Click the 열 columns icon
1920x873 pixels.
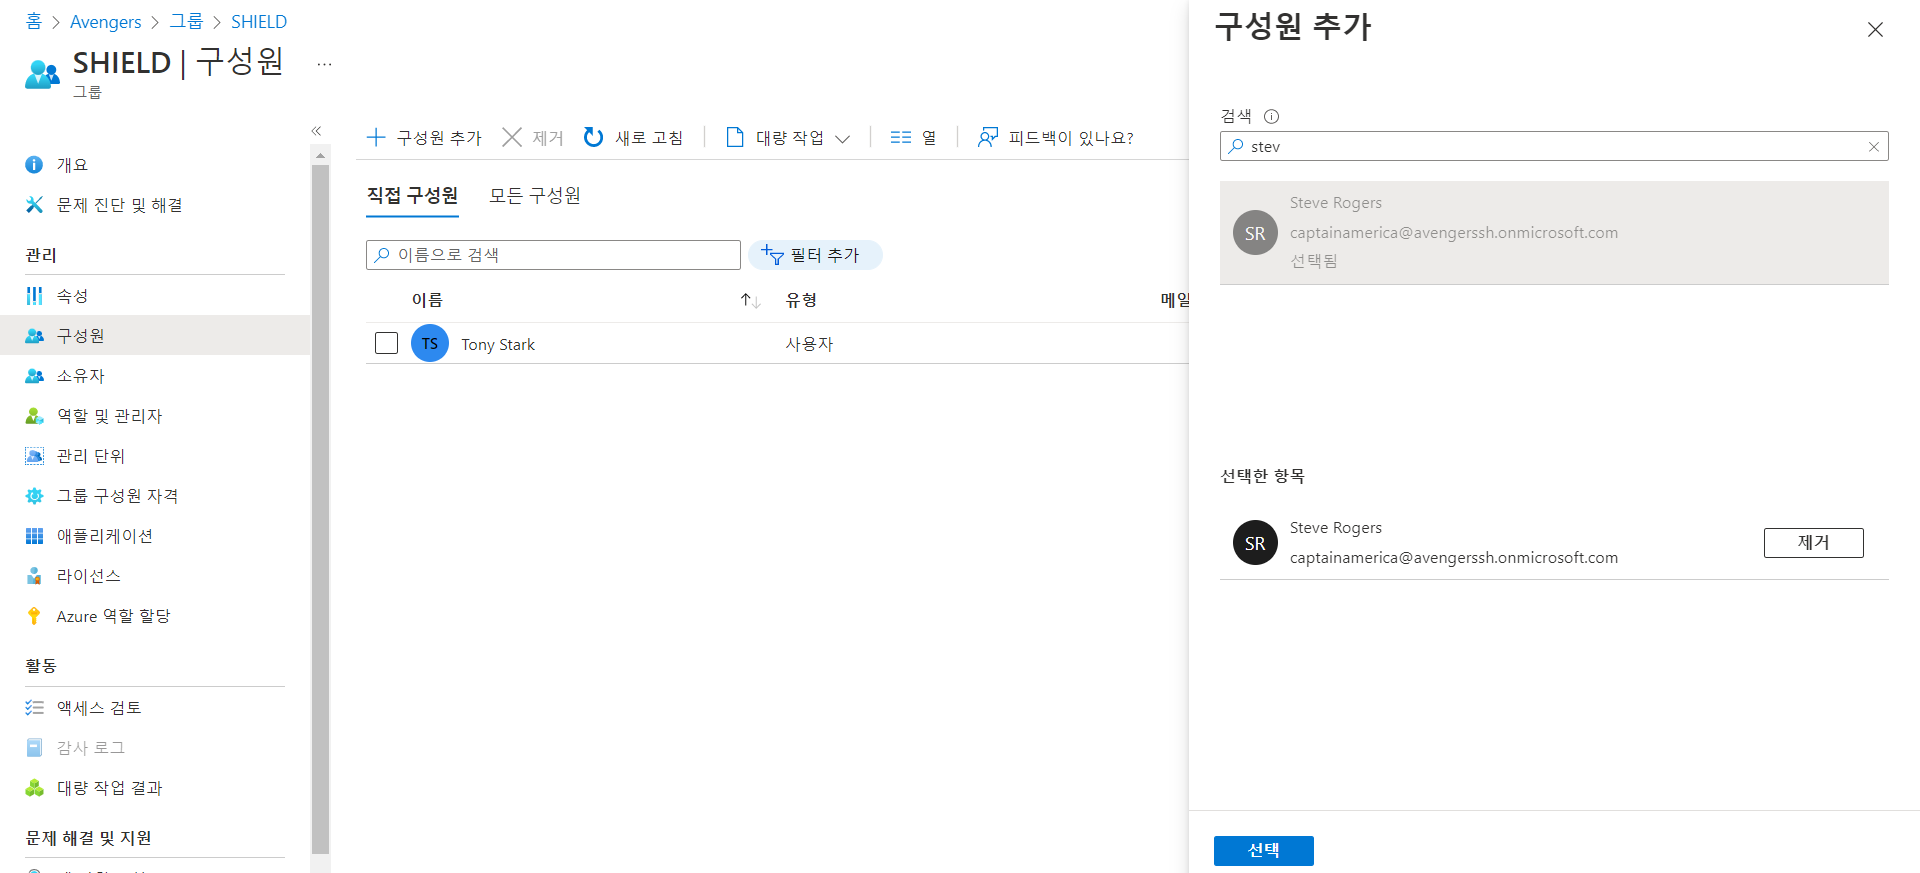901,137
